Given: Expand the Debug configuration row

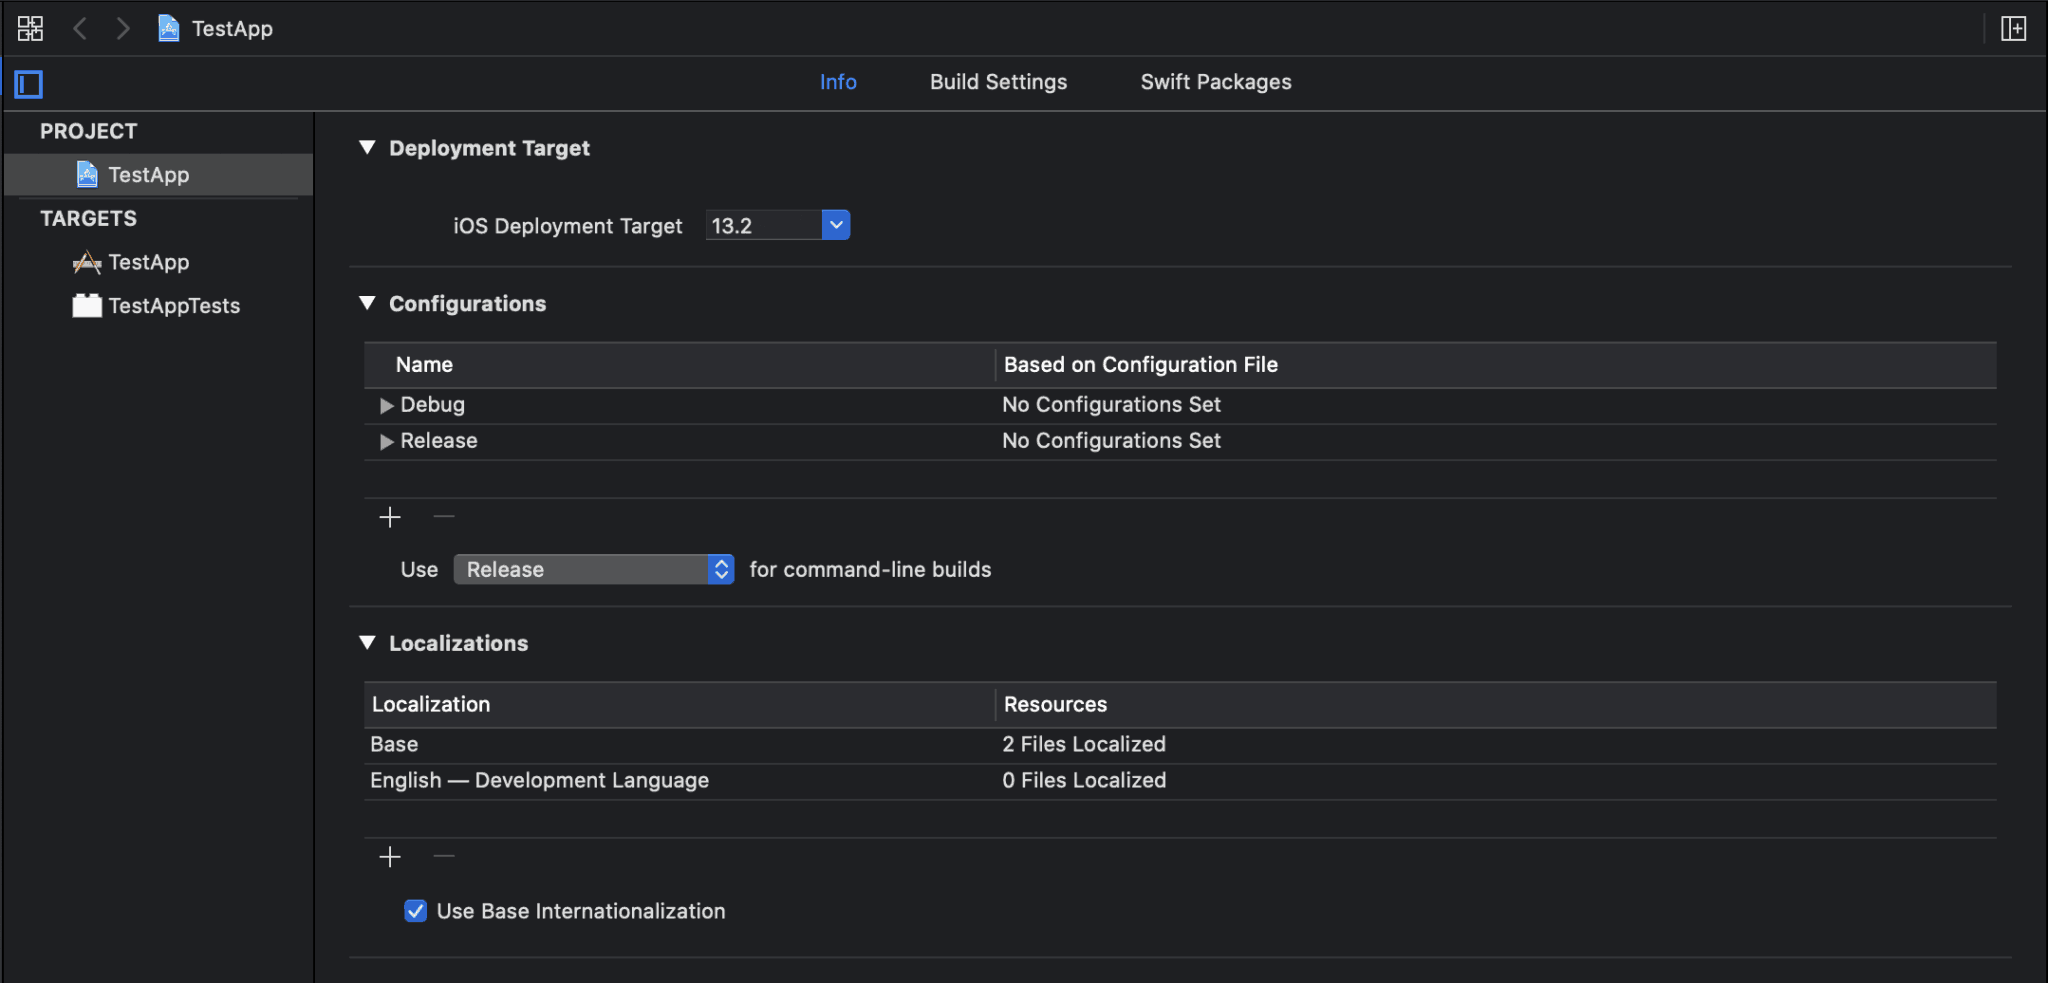Looking at the screenshot, I should tap(386, 405).
